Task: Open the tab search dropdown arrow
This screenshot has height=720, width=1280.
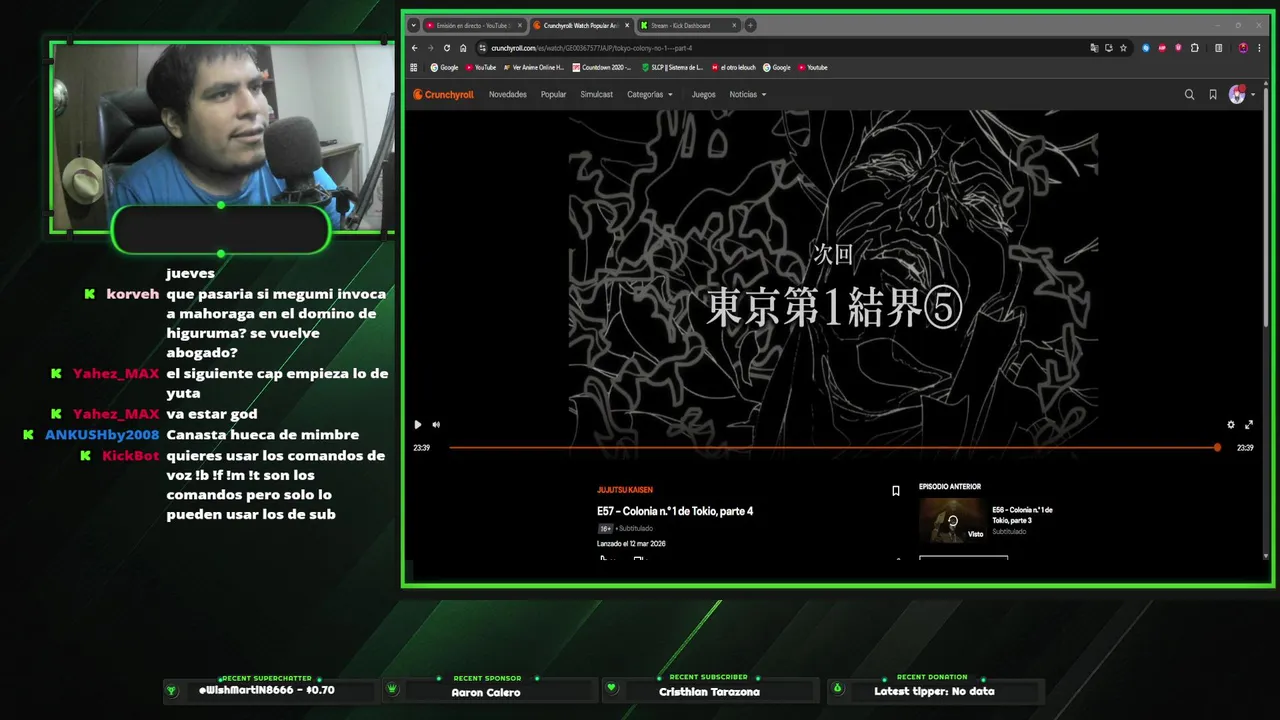Action: [x=414, y=26]
